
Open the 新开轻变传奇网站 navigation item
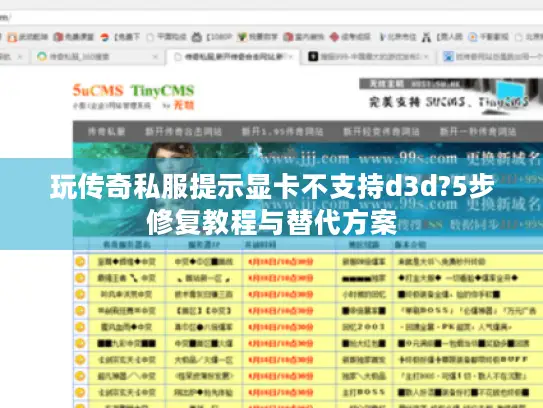tap(381, 132)
